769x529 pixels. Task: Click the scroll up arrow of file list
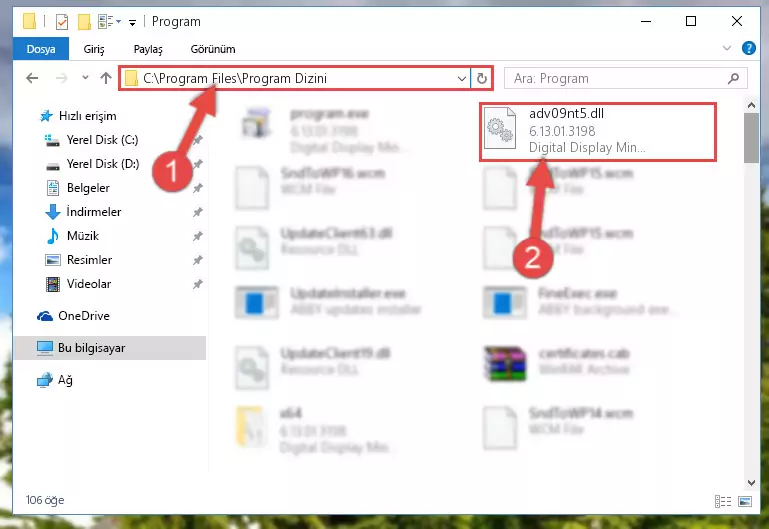pyautogui.click(x=751, y=105)
